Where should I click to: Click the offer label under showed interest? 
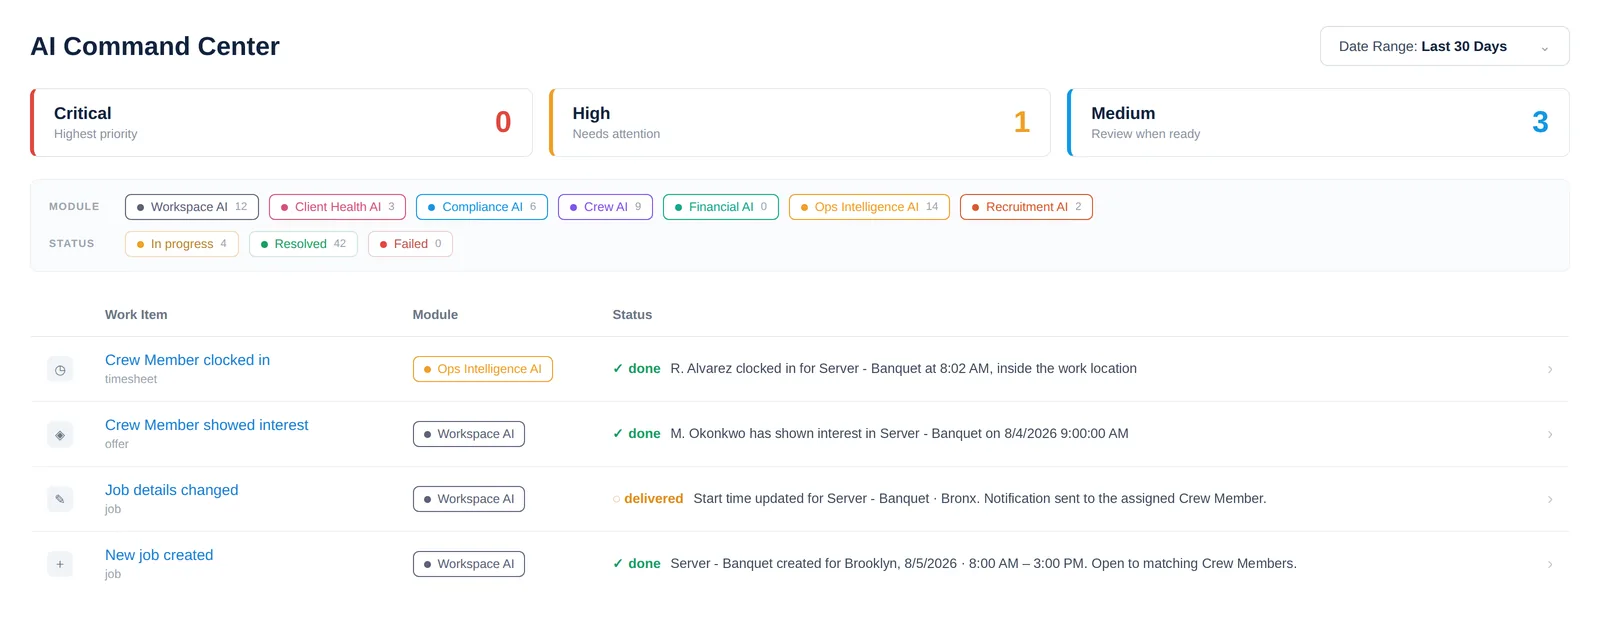pyautogui.click(x=117, y=444)
